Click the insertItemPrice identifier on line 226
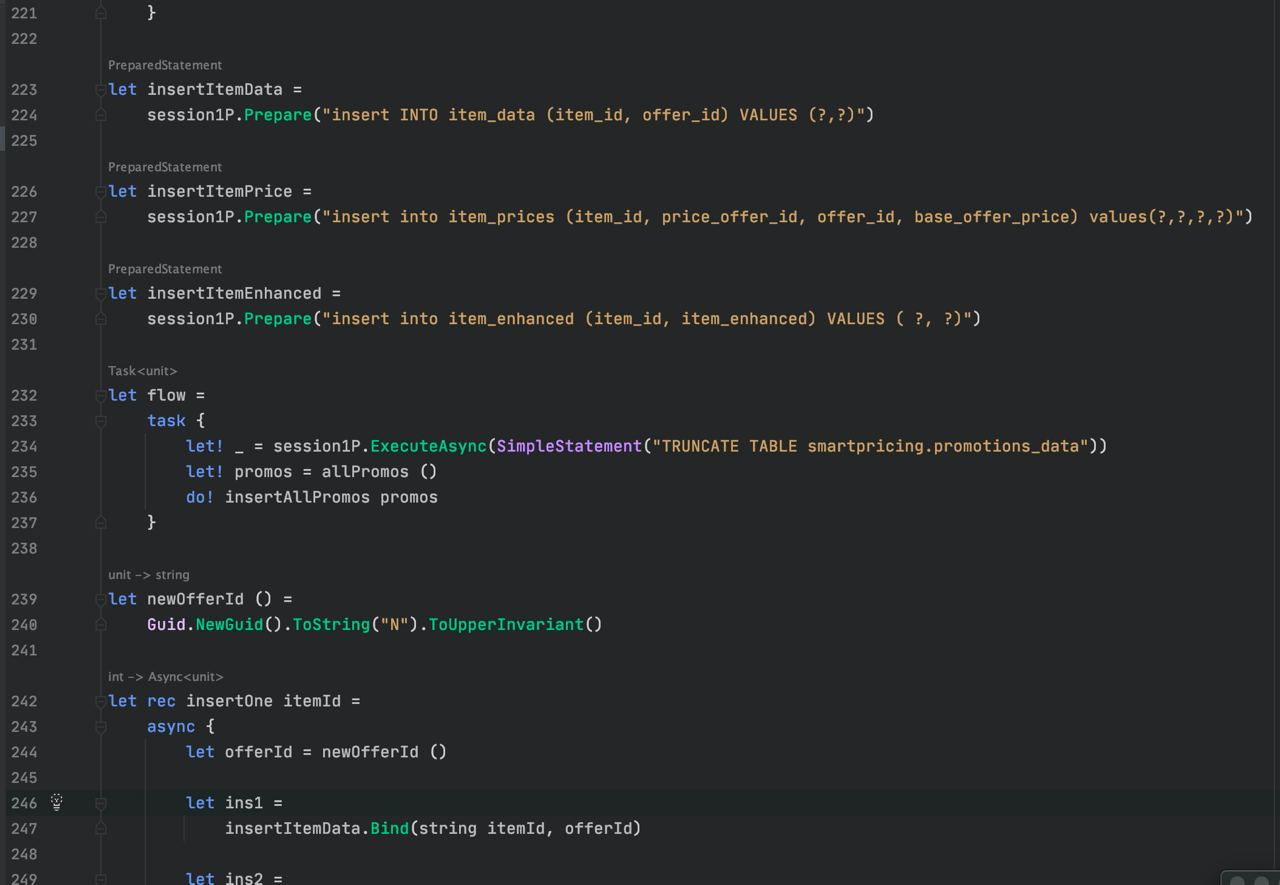Viewport: 1280px width, 885px height. 220,192
